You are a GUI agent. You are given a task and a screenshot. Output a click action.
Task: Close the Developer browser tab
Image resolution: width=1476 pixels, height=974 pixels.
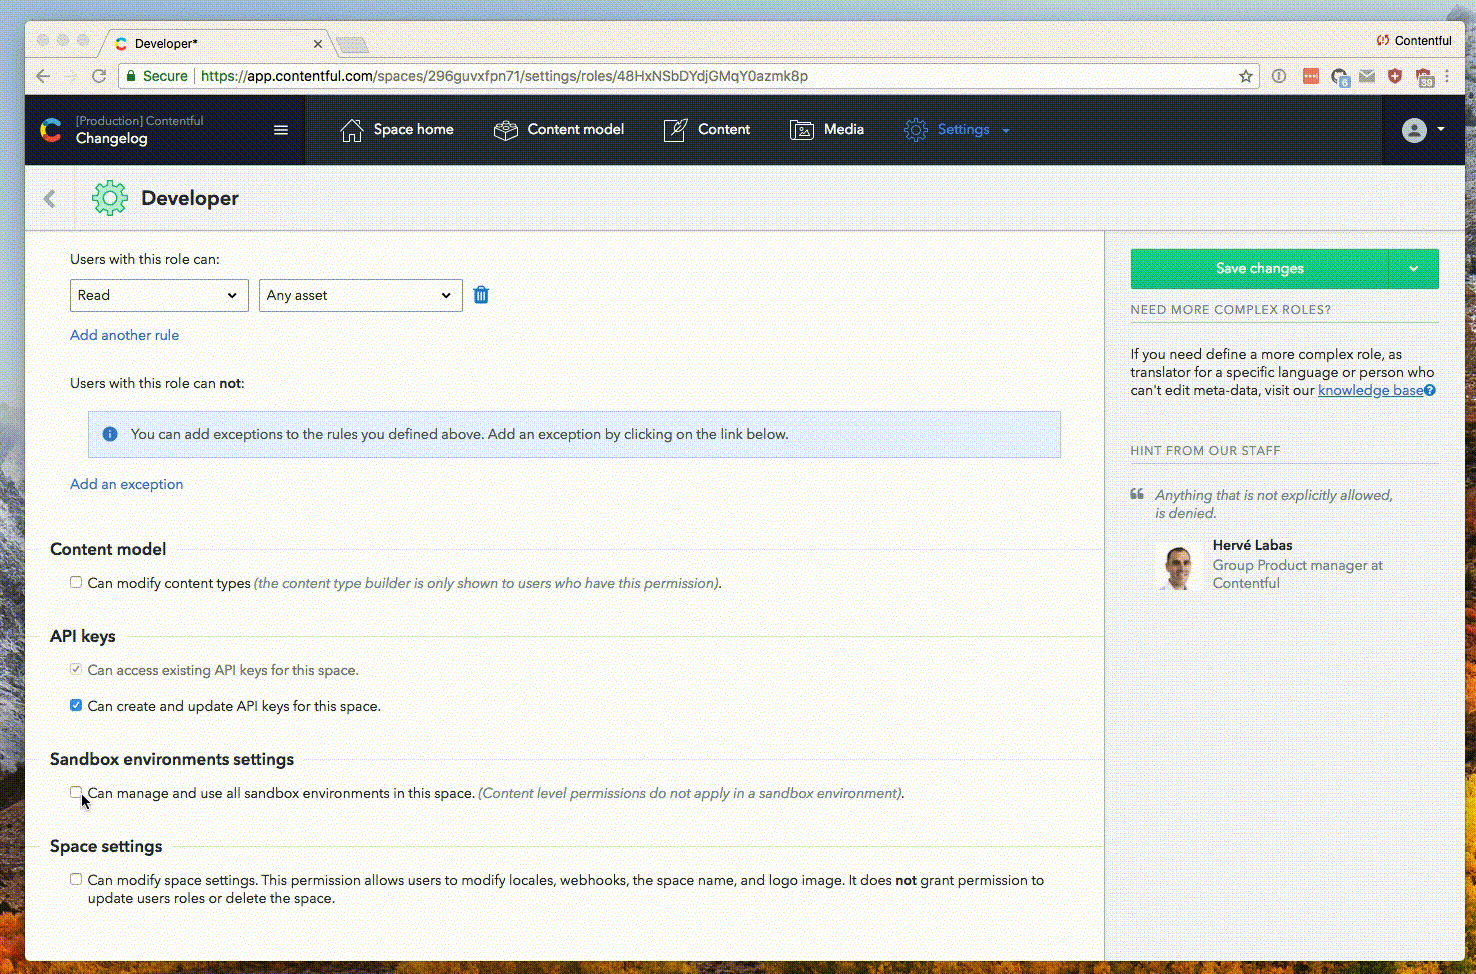click(x=318, y=44)
